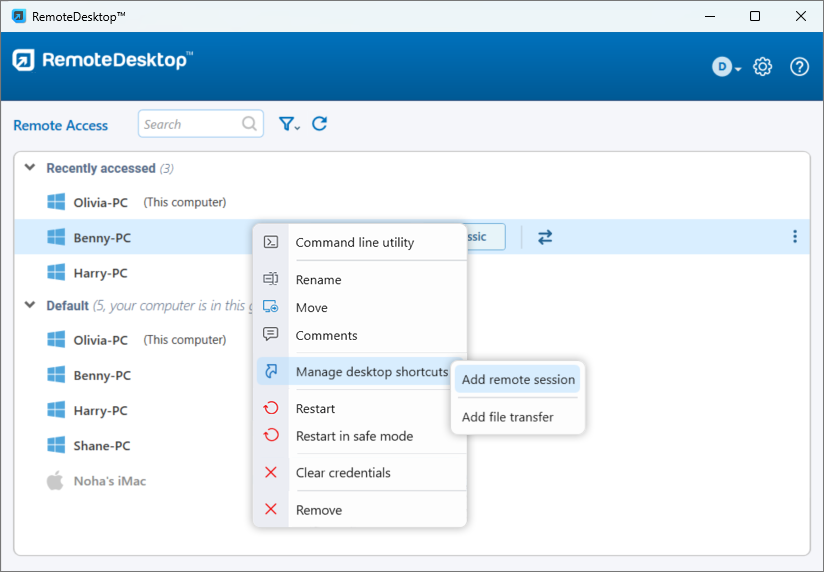Image resolution: width=824 pixels, height=572 pixels.
Task: Open the three-dot menu for Benny-PC
Action: pos(795,237)
